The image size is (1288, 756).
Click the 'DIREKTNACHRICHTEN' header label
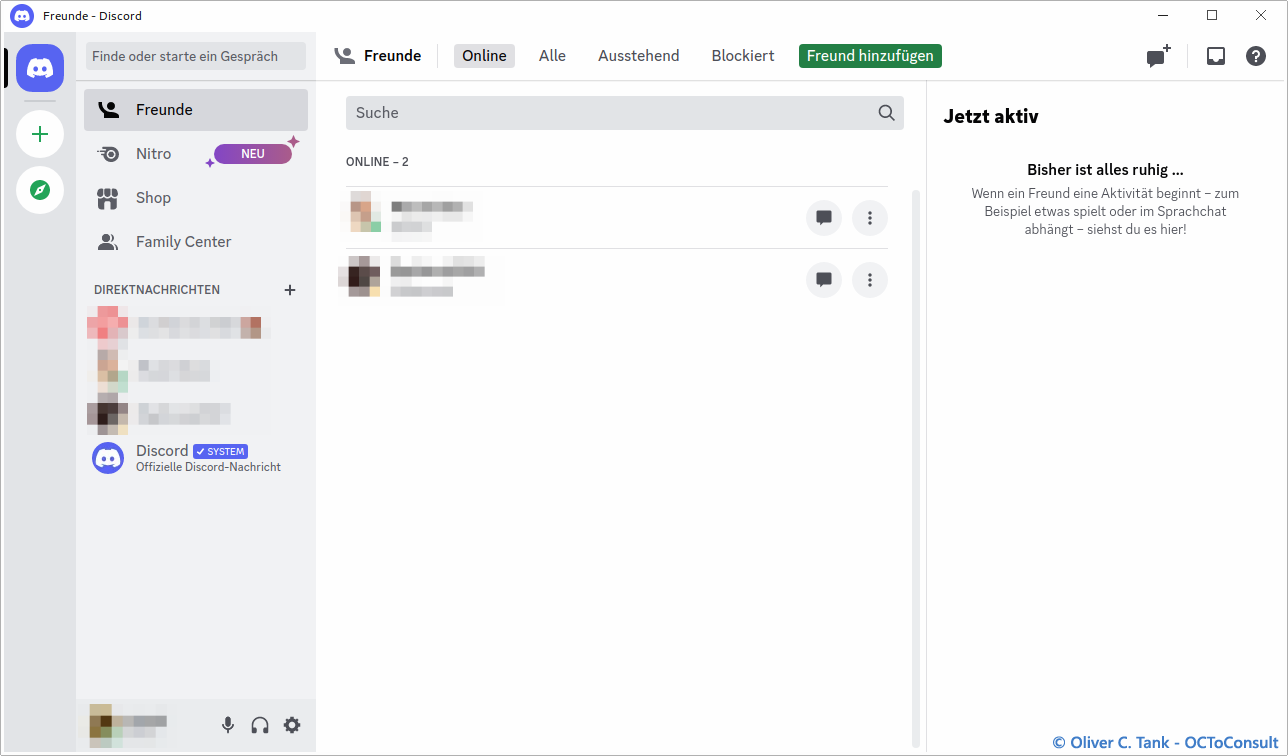click(x=157, y=290)
